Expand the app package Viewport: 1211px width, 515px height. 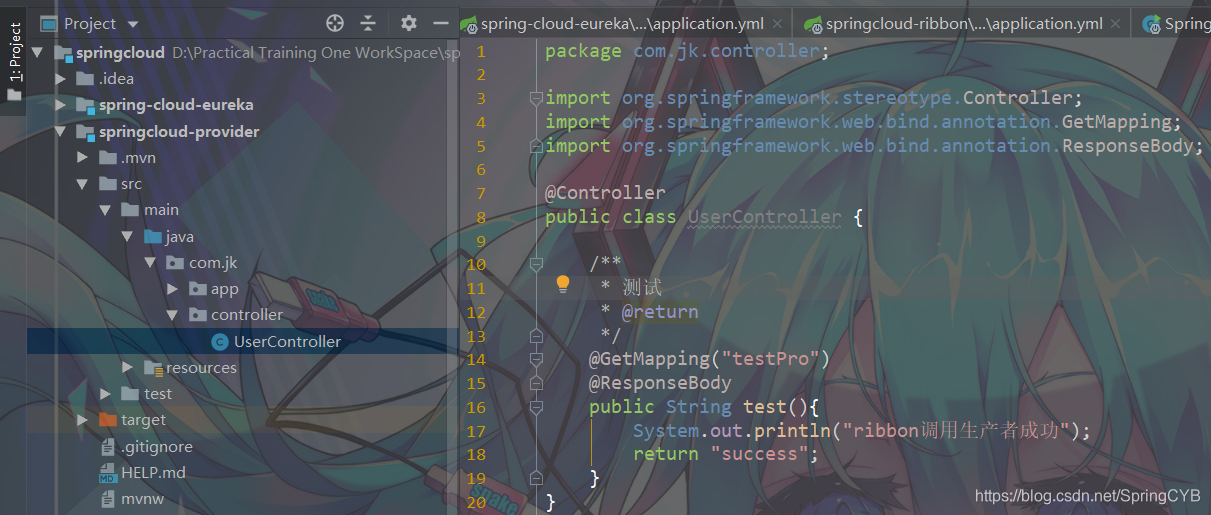point(171,289)
